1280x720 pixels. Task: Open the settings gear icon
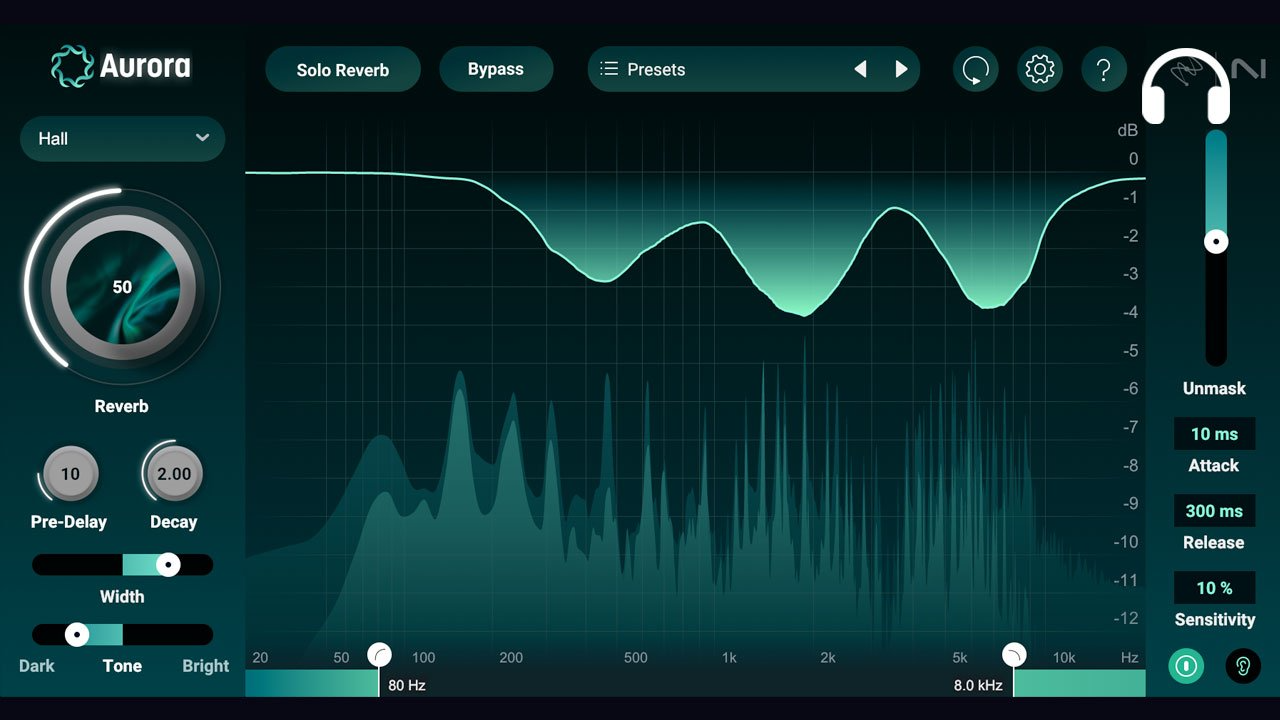1040,69
